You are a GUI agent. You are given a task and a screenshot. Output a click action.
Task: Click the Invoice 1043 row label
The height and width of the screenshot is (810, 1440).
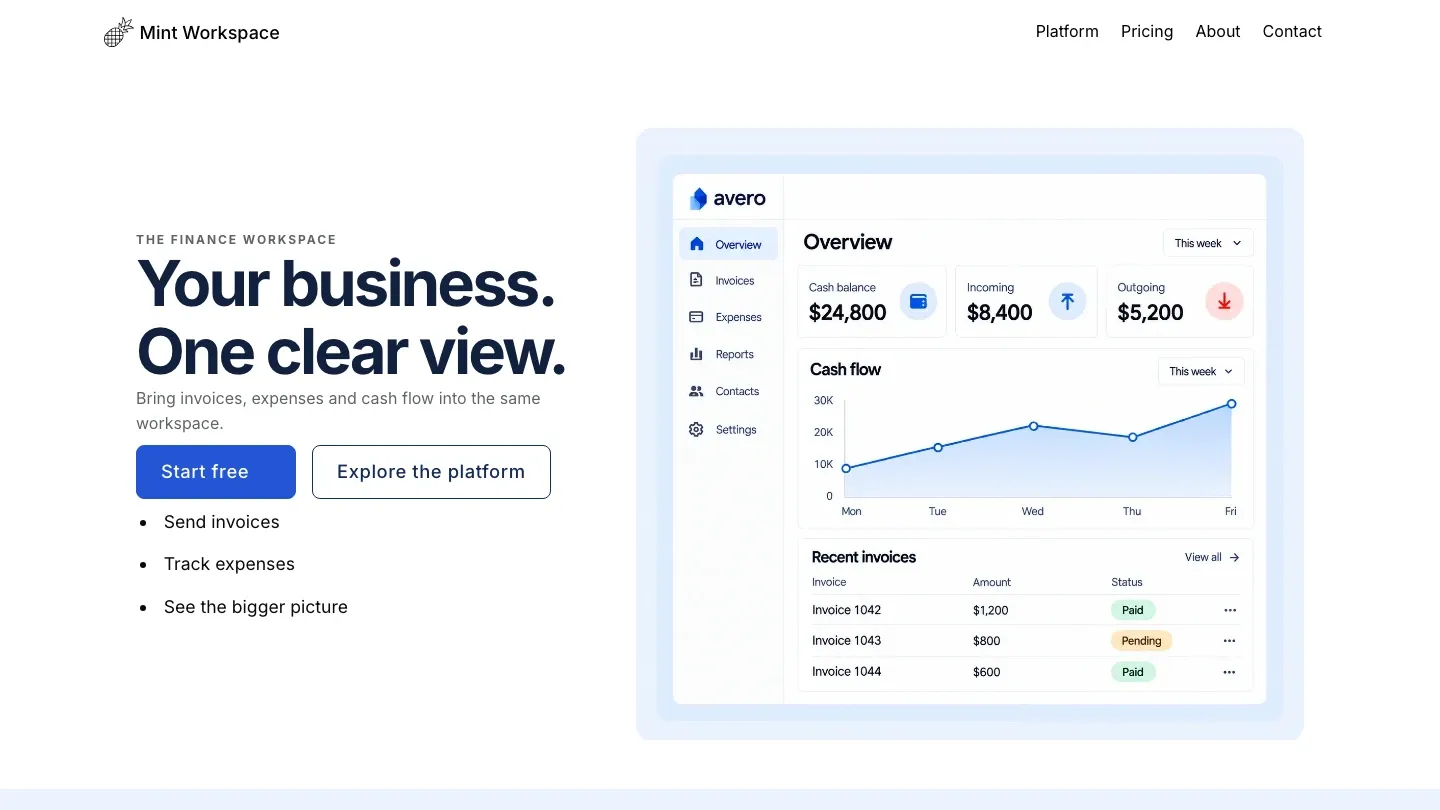[x=847, y=641]
